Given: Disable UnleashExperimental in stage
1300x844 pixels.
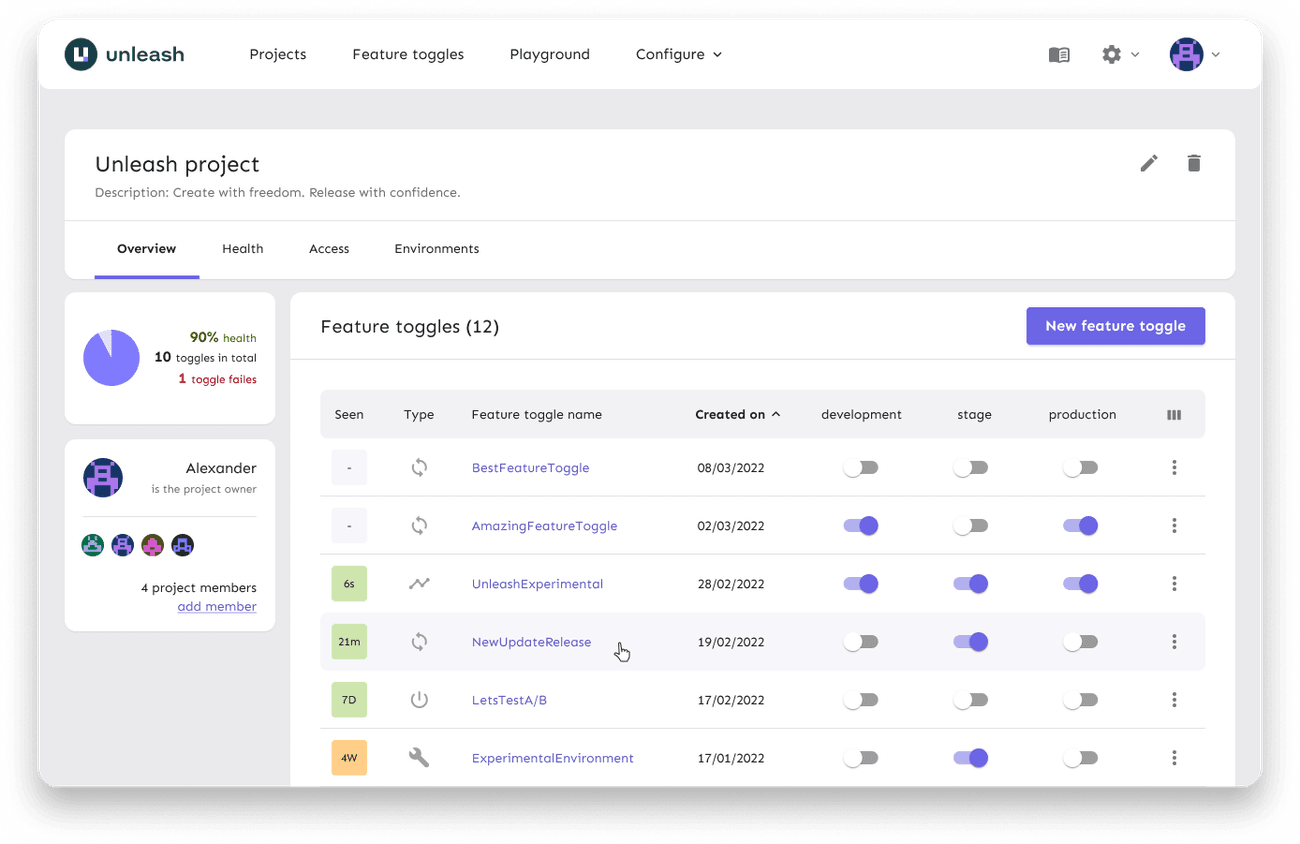Looking at the screenshot, I should point(970,584).
